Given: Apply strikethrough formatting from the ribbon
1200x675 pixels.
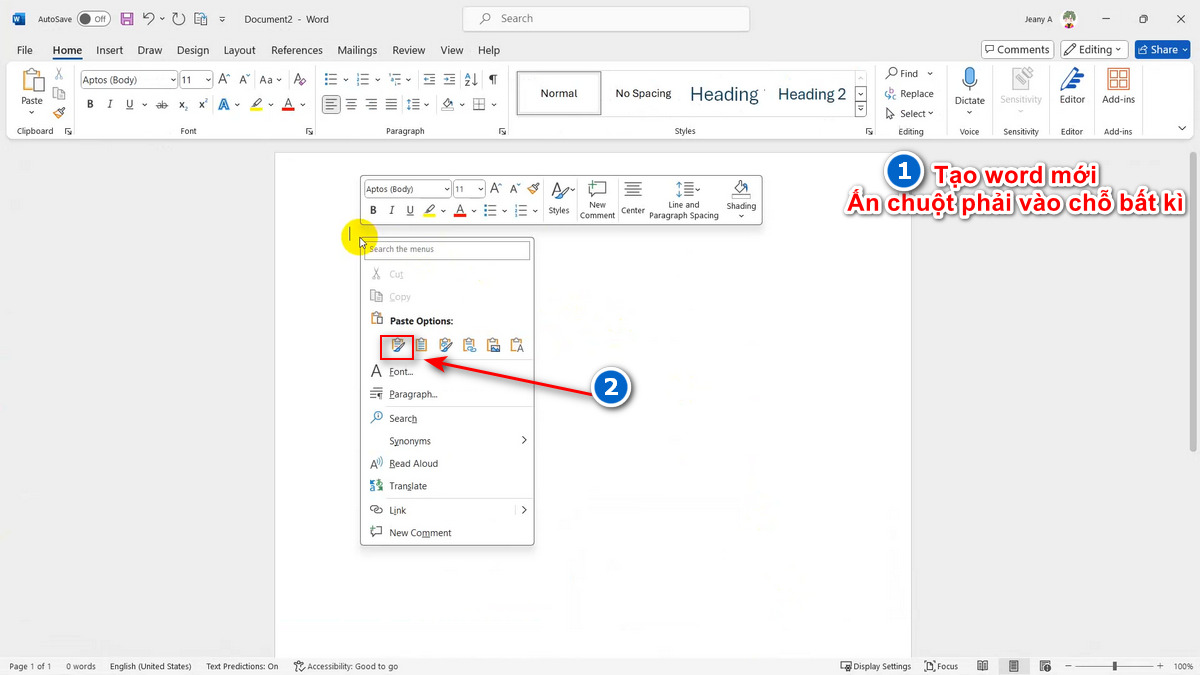Looking at the screenshot, I should [x=163, y=104].
